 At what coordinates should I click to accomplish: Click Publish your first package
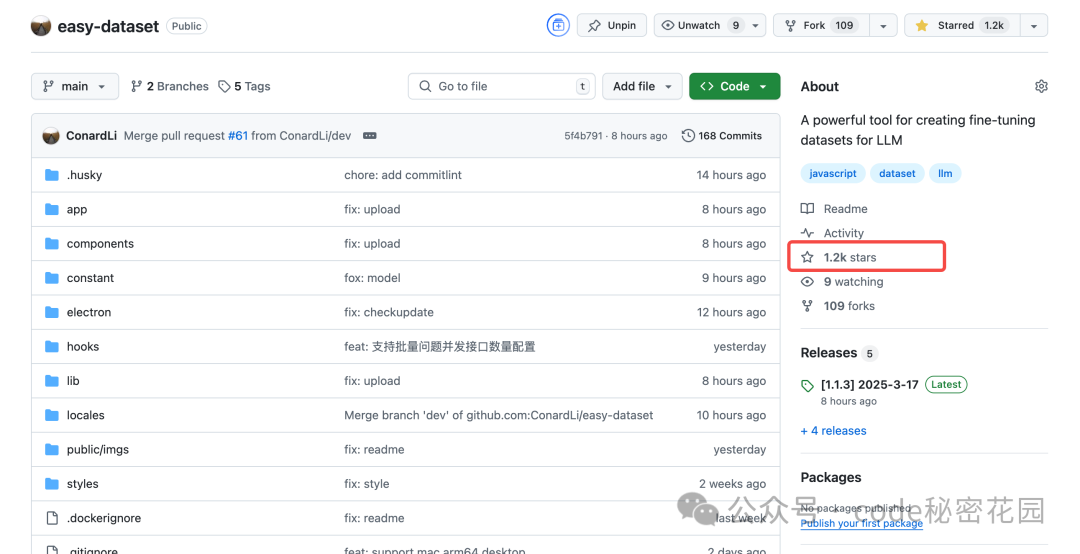862,523
